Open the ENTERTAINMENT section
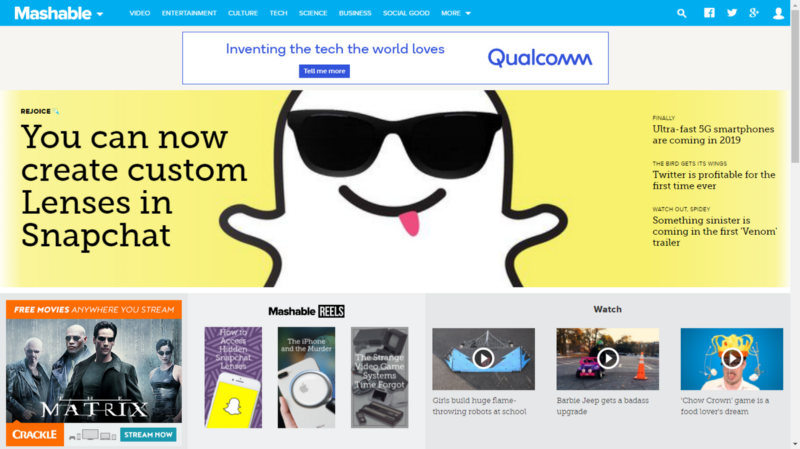This screenshot has height=449, width=800. point(189,13)
